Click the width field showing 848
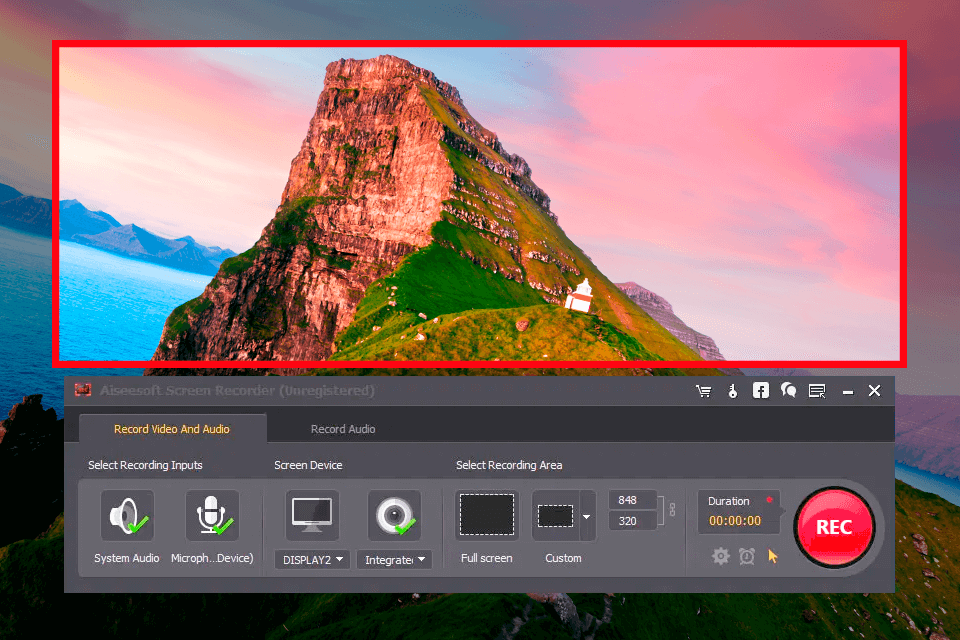 click(x=632, y=500)
